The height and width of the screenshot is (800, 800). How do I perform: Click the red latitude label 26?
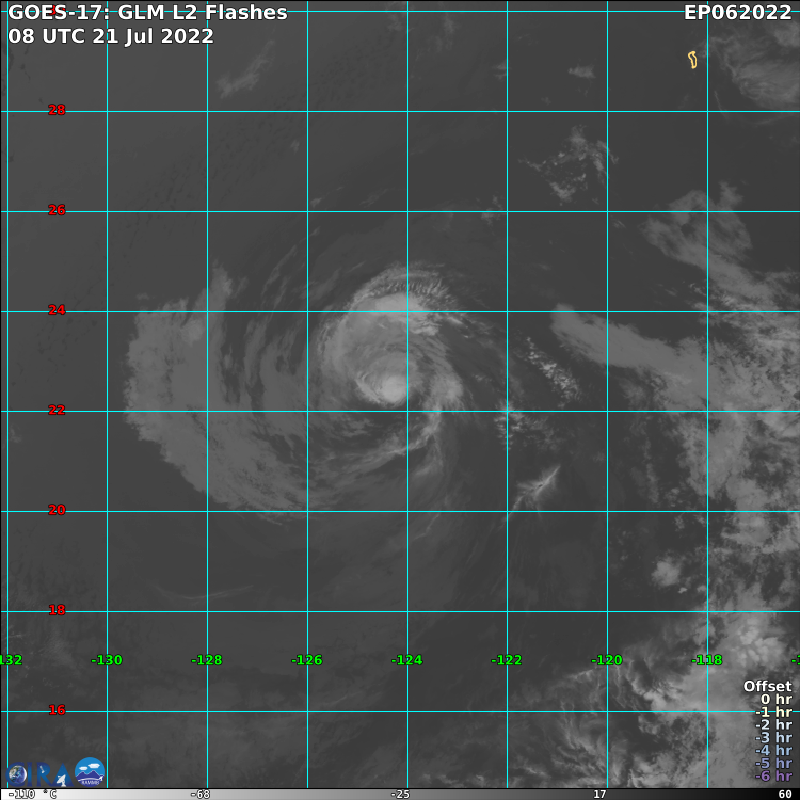coord(57,210)
